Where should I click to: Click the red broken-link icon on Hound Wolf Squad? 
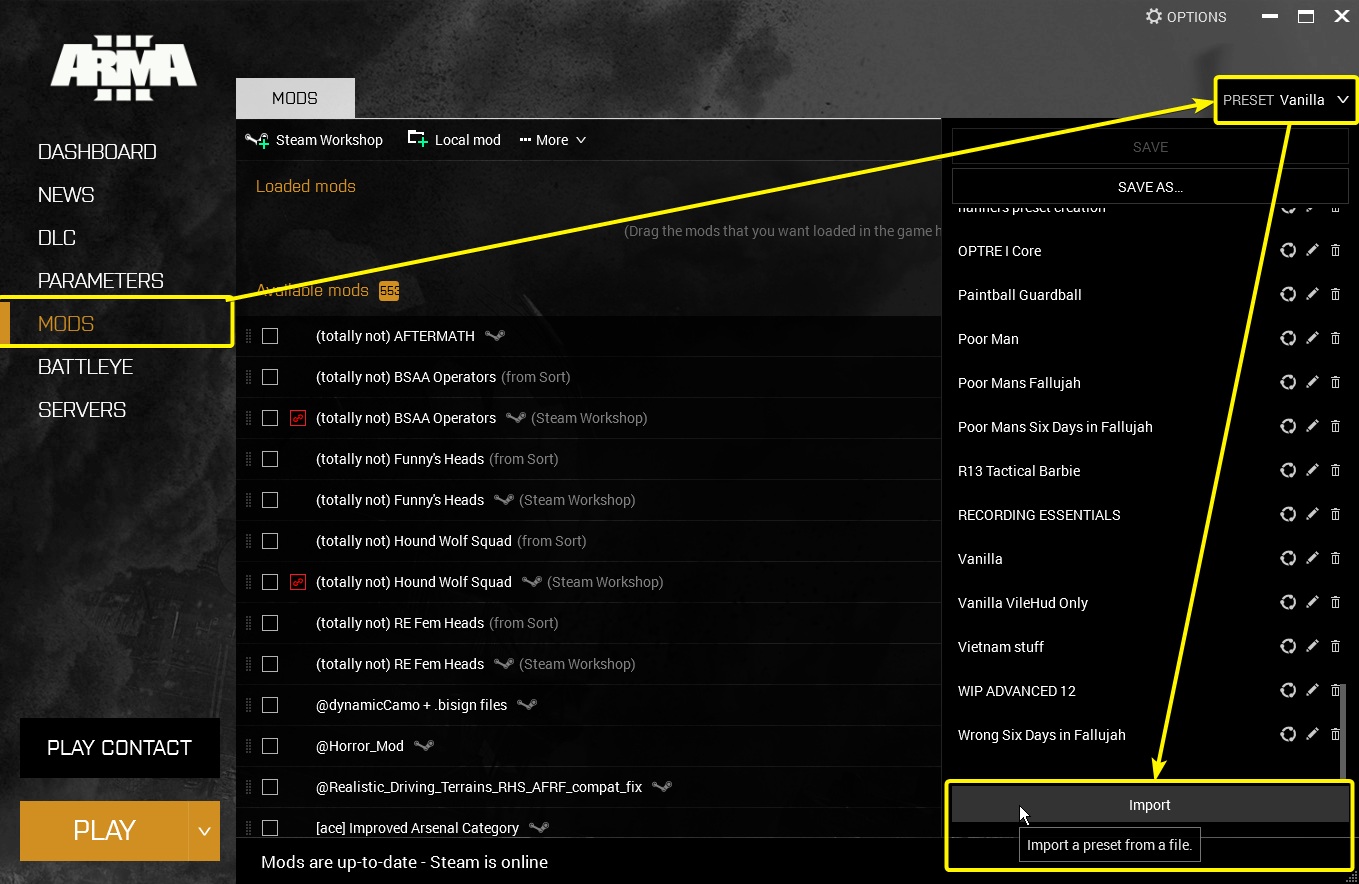pos(297,582)
